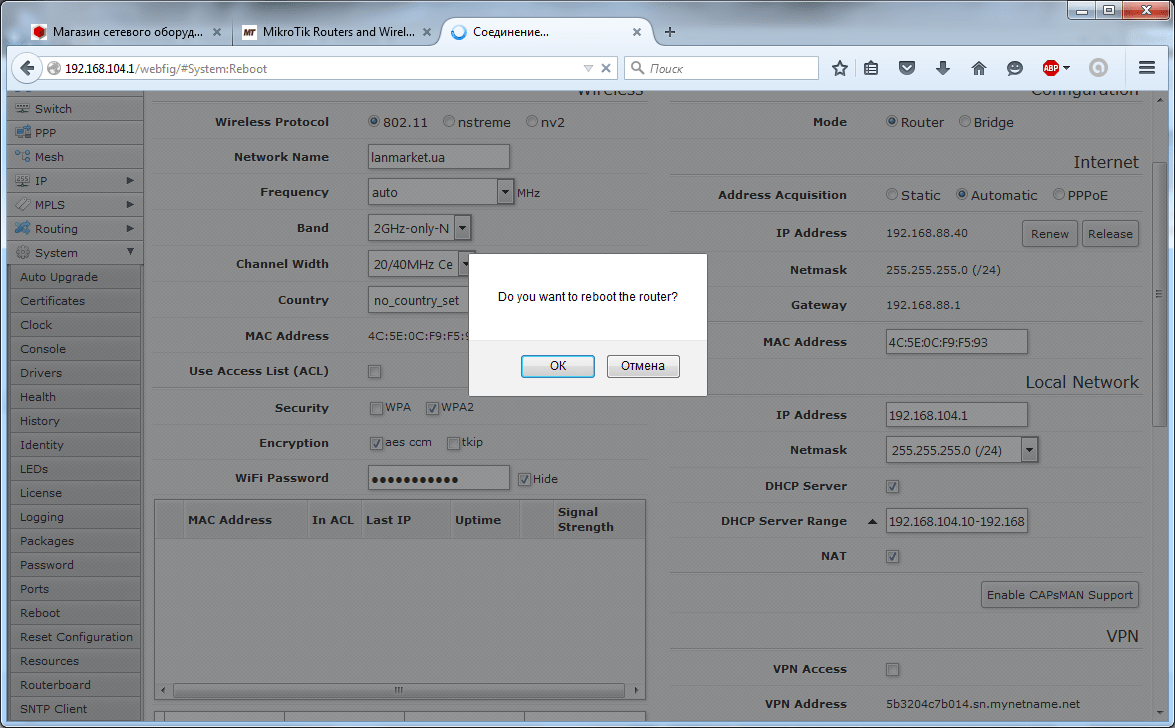Viewport: 1175px width, 728px height.
Task: Select the Bridge mode radio button
Action: [x=965, y=122]
